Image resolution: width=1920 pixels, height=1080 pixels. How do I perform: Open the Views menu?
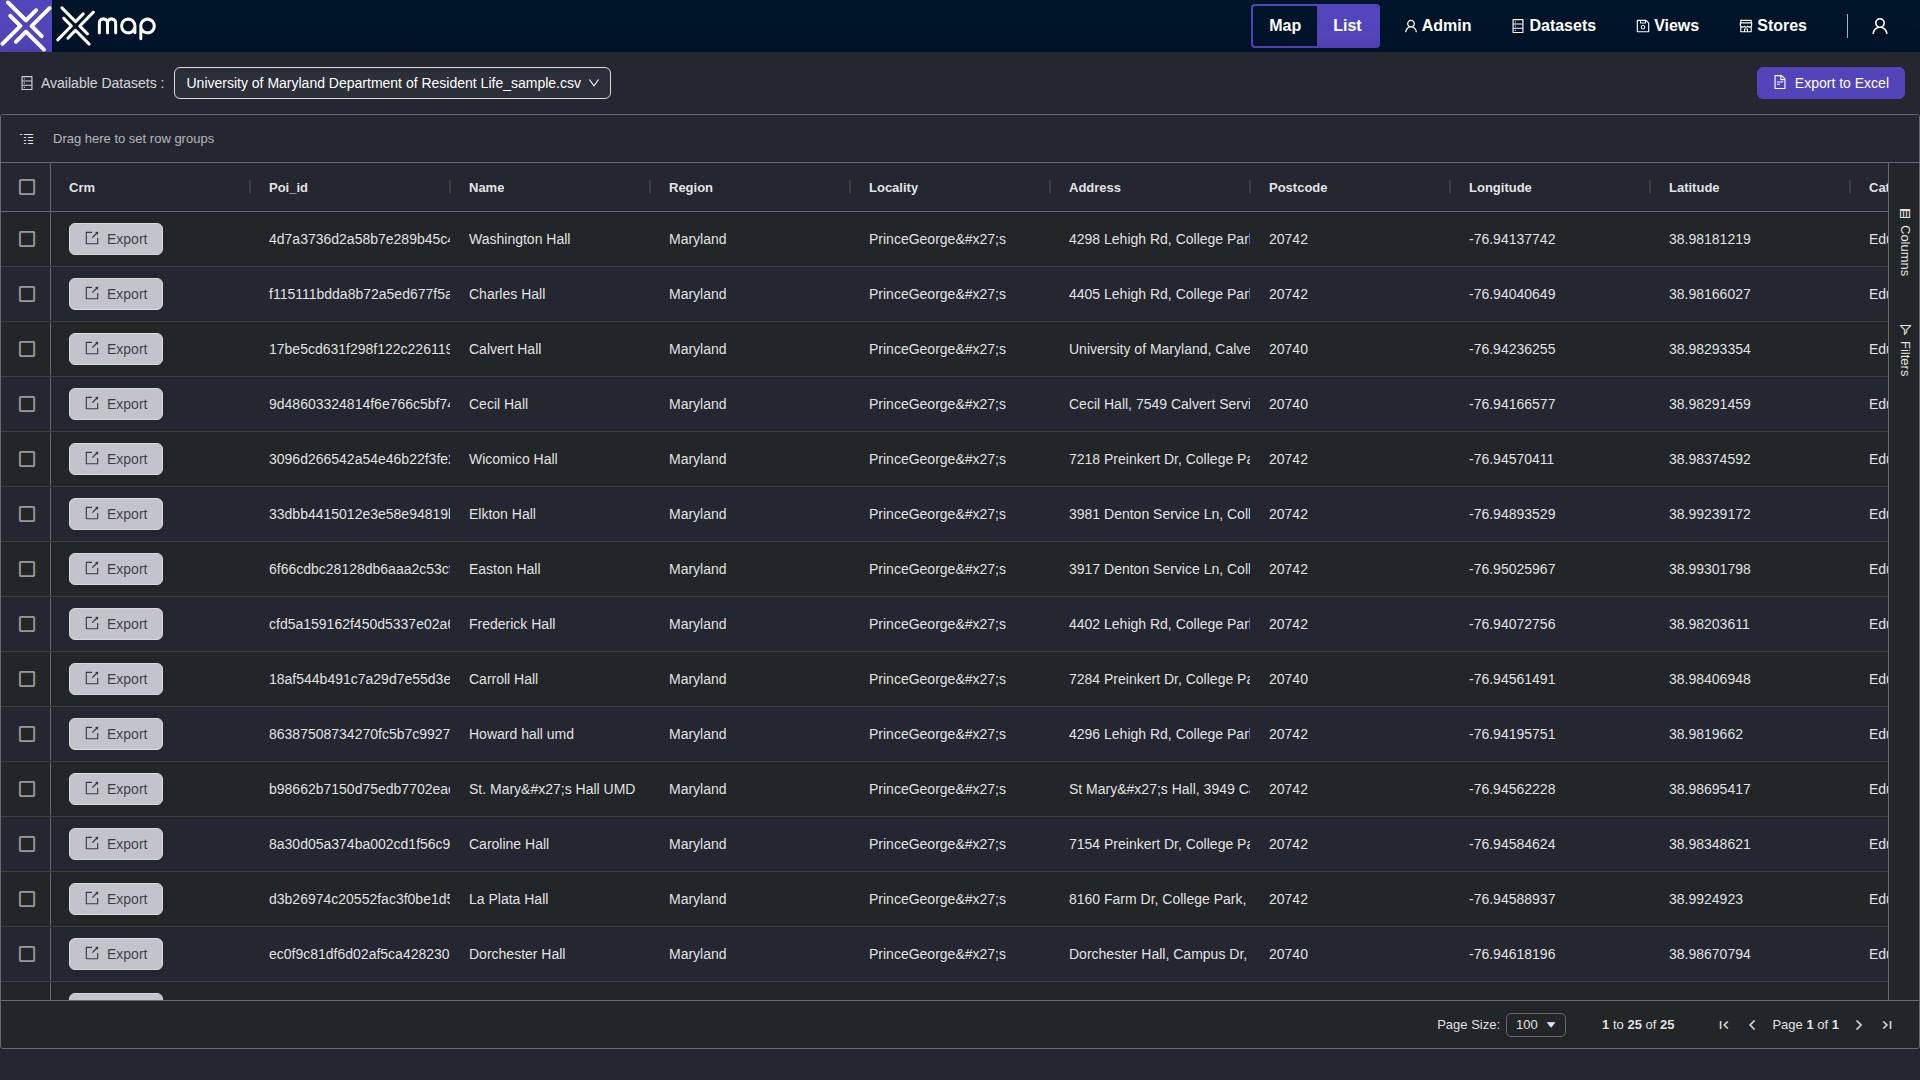1668,26
